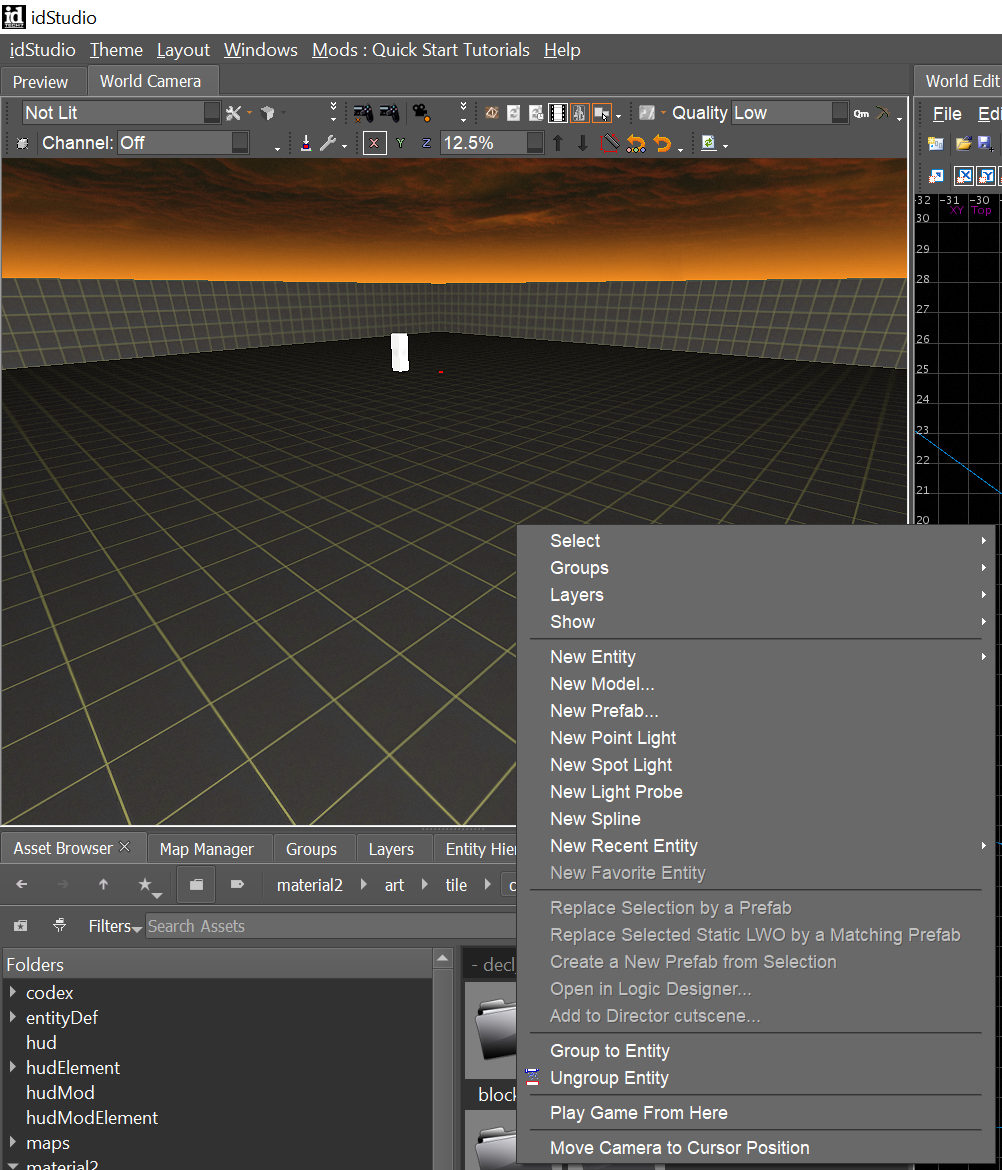The image size is (1002, 1170).
Task: Click the green refresh document icon
Action: point(709,143)
